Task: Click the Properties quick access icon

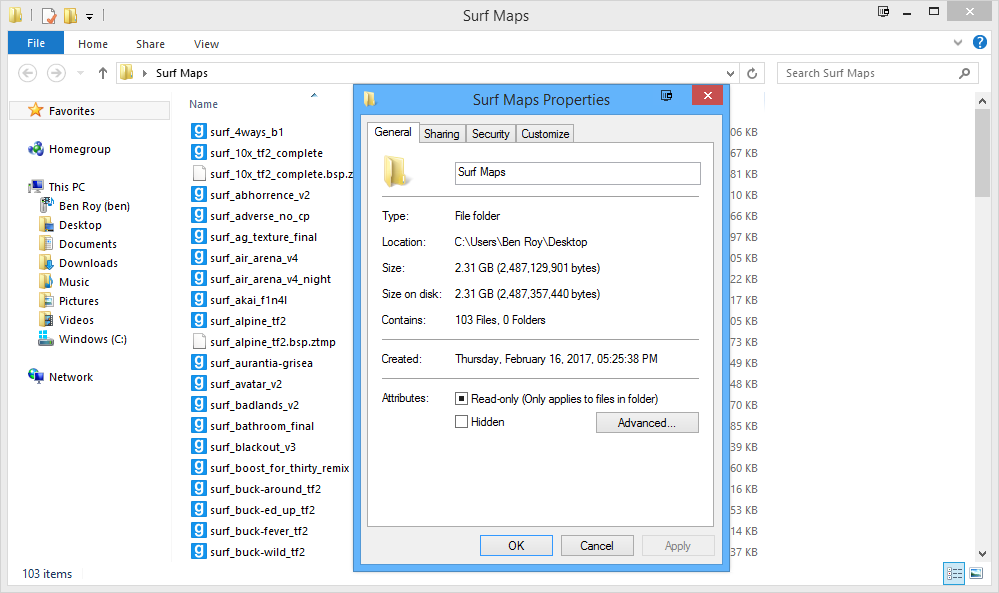Action: point(49,16)
